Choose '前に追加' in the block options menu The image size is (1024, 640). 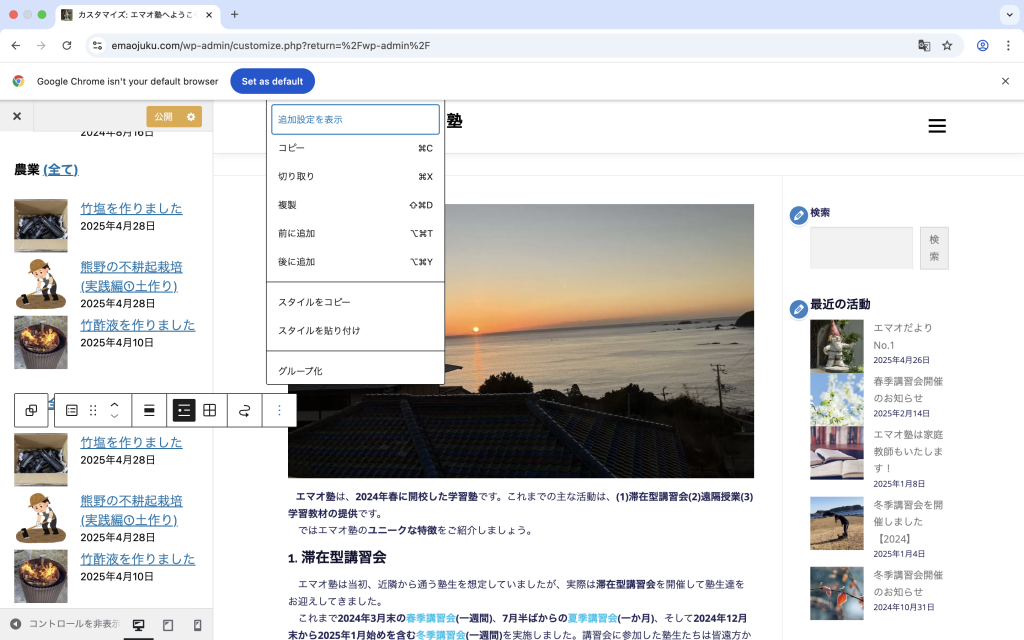(x=355, y=233)
